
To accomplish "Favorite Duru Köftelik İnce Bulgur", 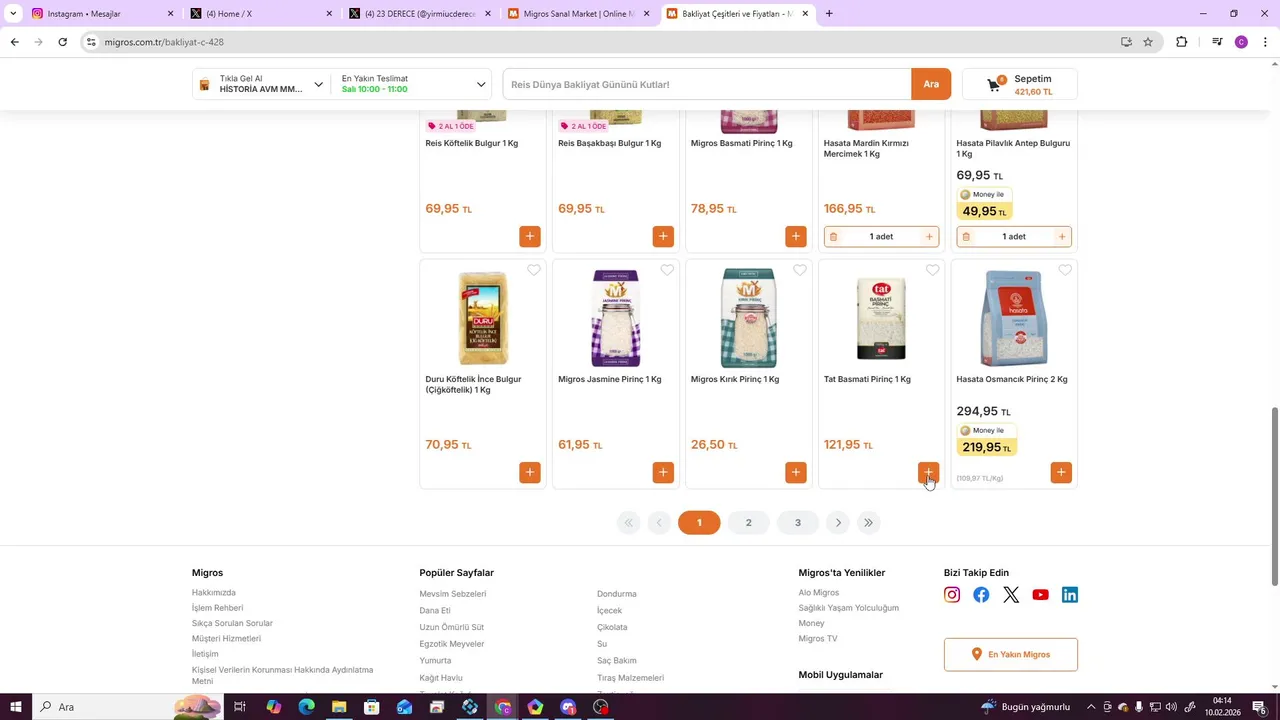I will click(x=534, y=270).
